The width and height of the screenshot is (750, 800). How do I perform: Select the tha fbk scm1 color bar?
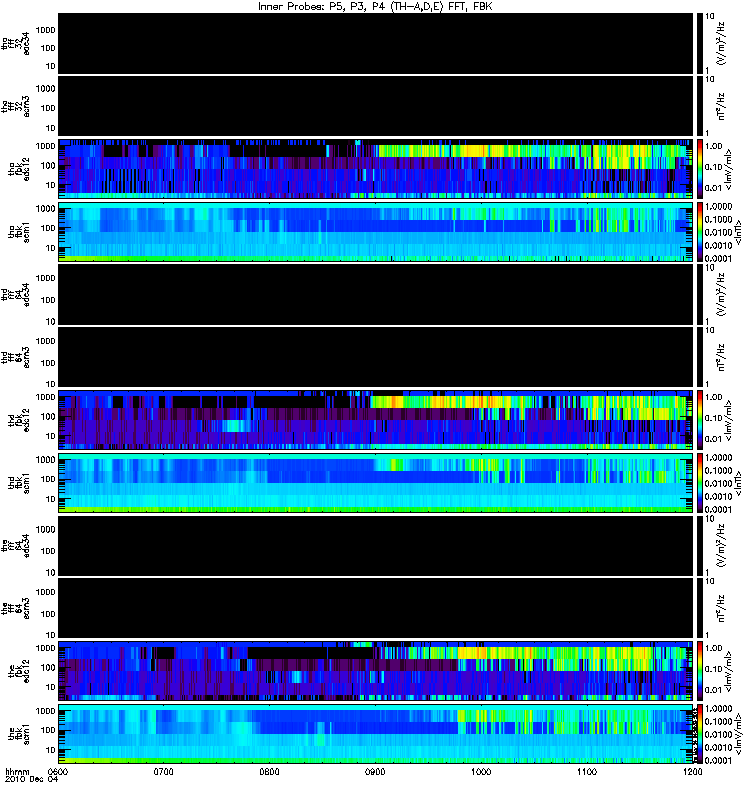click(x=700, y=232)
